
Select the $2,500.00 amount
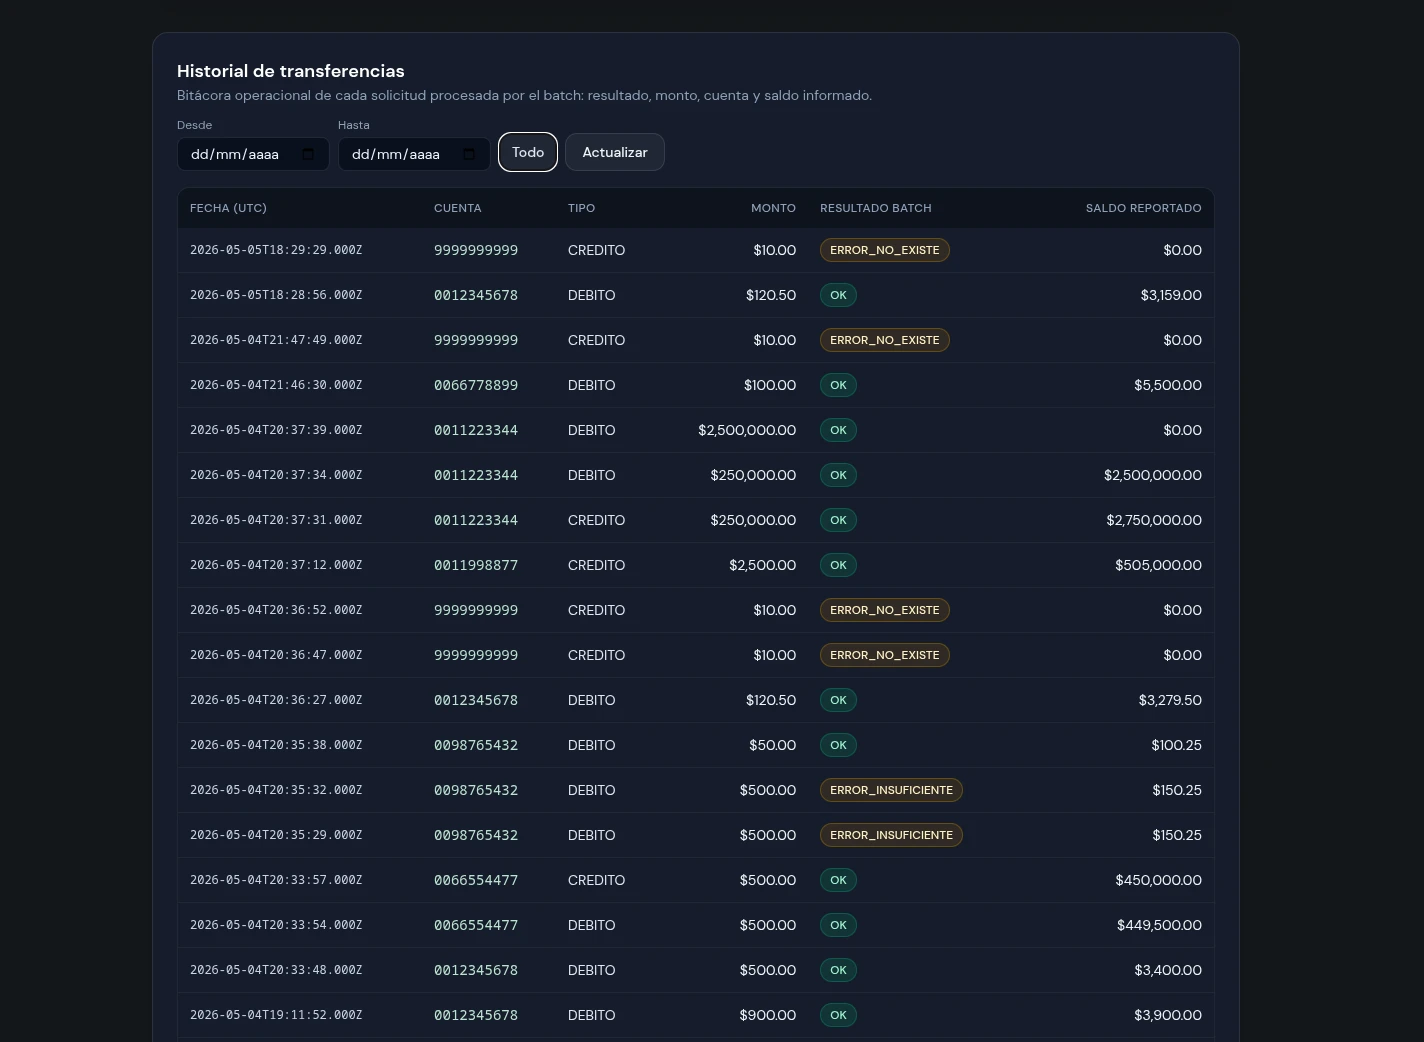(x=763, y=565)
